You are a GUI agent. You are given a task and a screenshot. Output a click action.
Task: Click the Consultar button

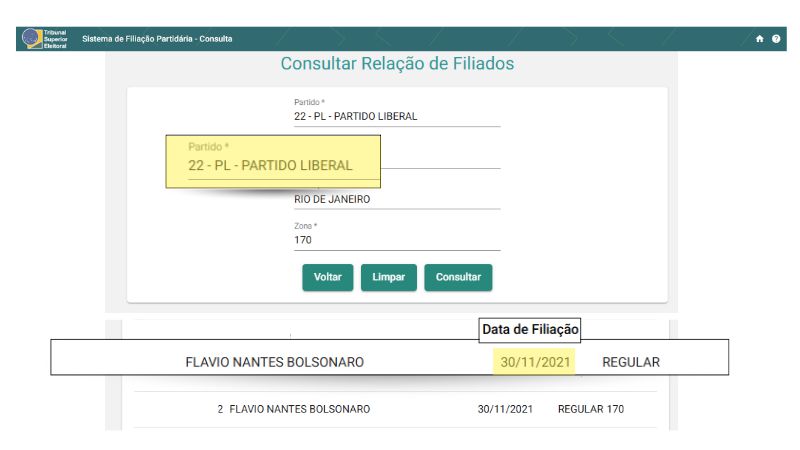(458, 277)
